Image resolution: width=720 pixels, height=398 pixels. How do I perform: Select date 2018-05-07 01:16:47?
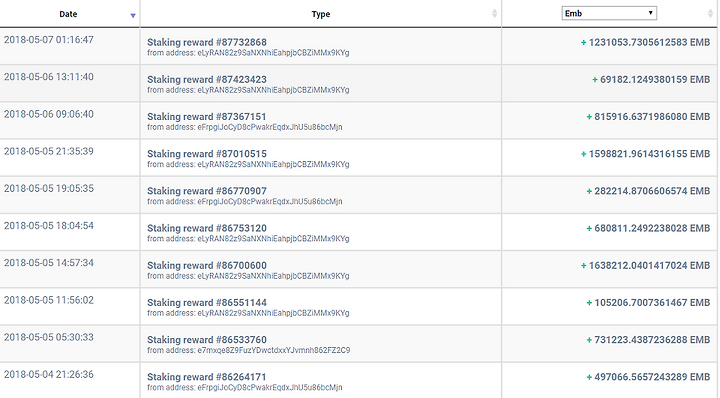(49, 40)
